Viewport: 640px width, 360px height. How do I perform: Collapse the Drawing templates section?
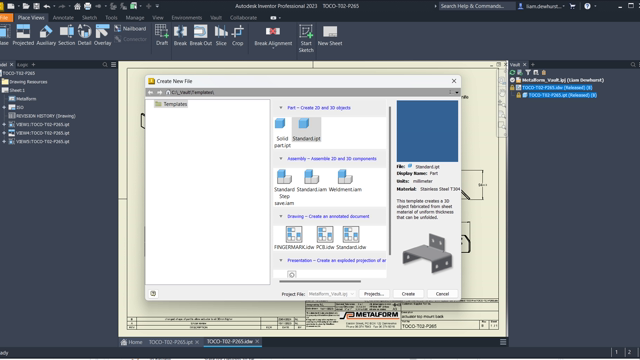(x=281, y=216)
